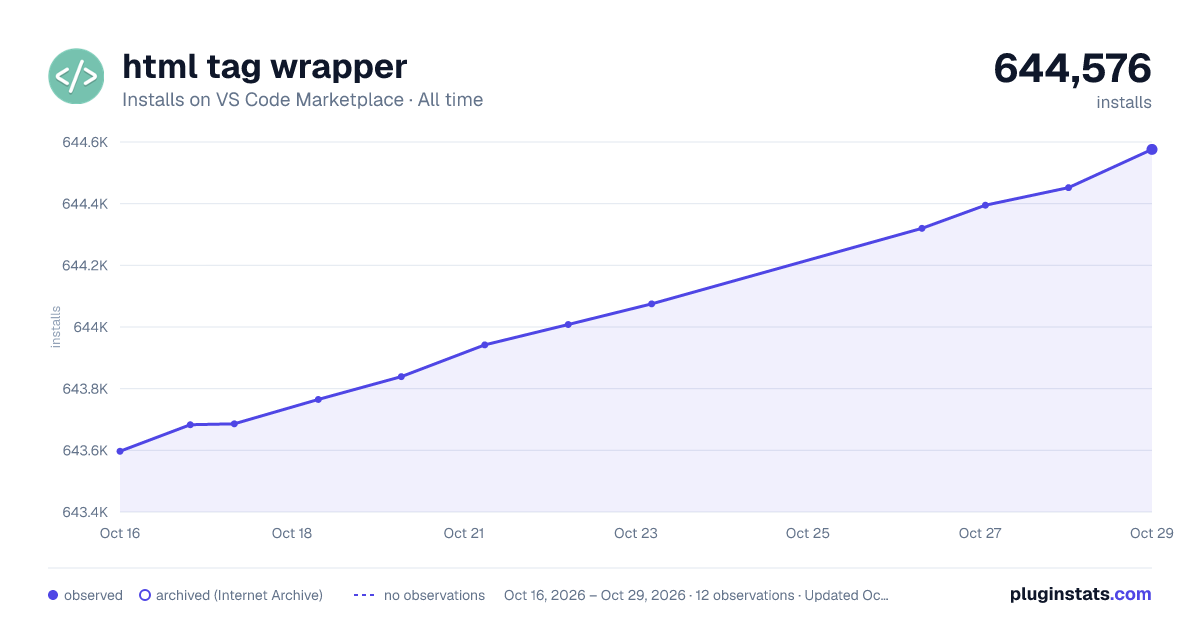Click the 644.4K y-axis label

pos(85,204)
